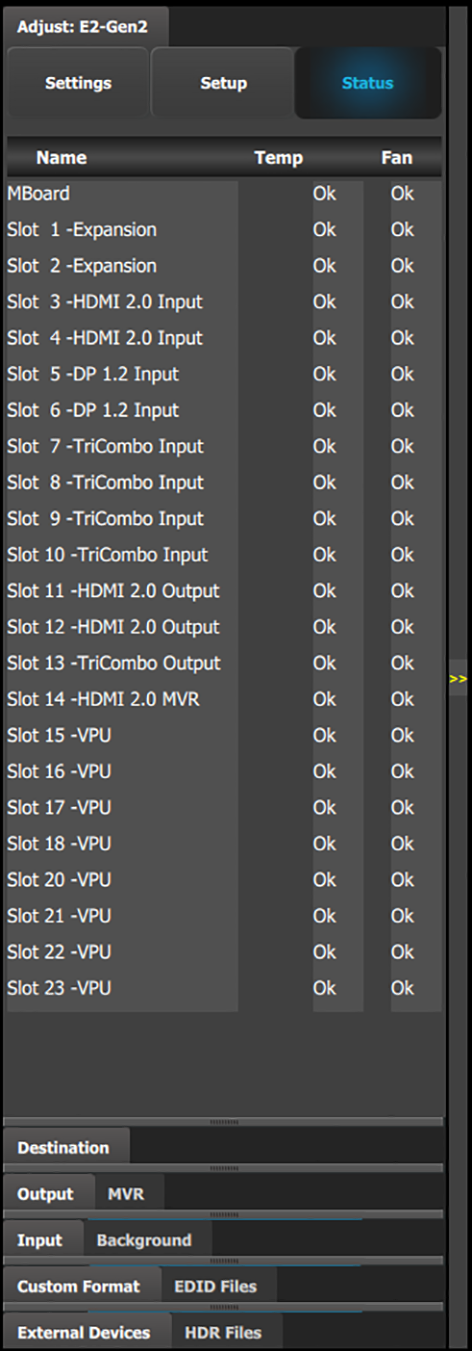This screenshot has height=1351, width=472.
Task: Select the External Devices tab
Action: click(84, 1332)
